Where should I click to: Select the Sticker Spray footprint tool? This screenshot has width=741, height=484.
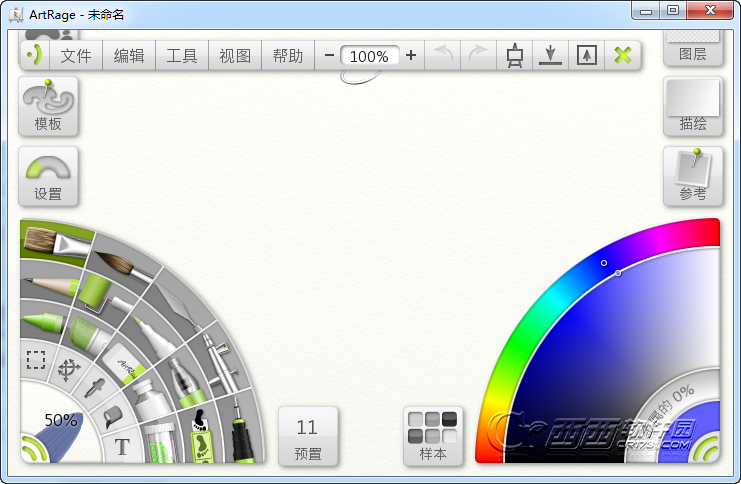coord(202,437)
